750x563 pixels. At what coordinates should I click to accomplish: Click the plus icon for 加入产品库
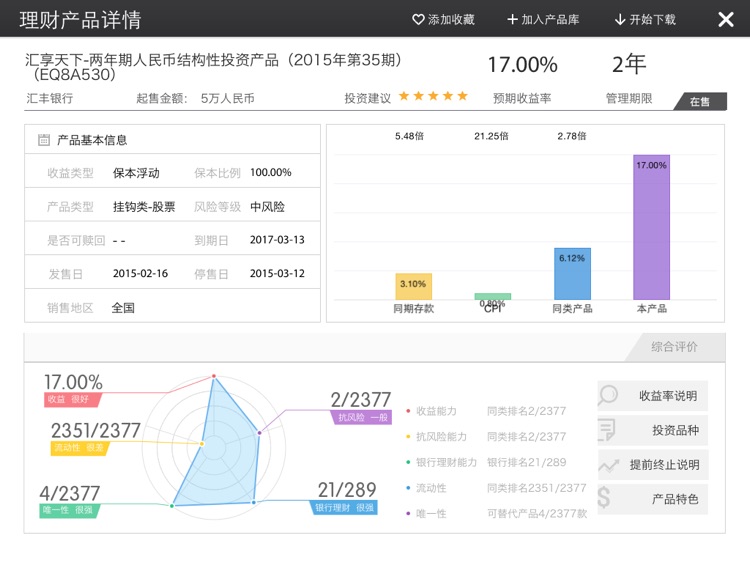coord(512,19)
